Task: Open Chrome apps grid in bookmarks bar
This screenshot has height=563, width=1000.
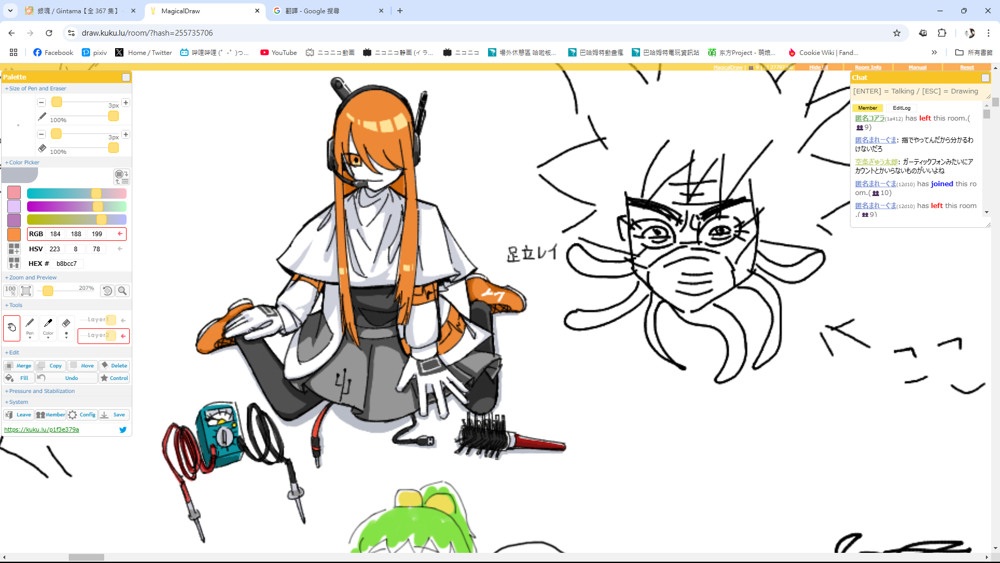Action: [13, 52]
